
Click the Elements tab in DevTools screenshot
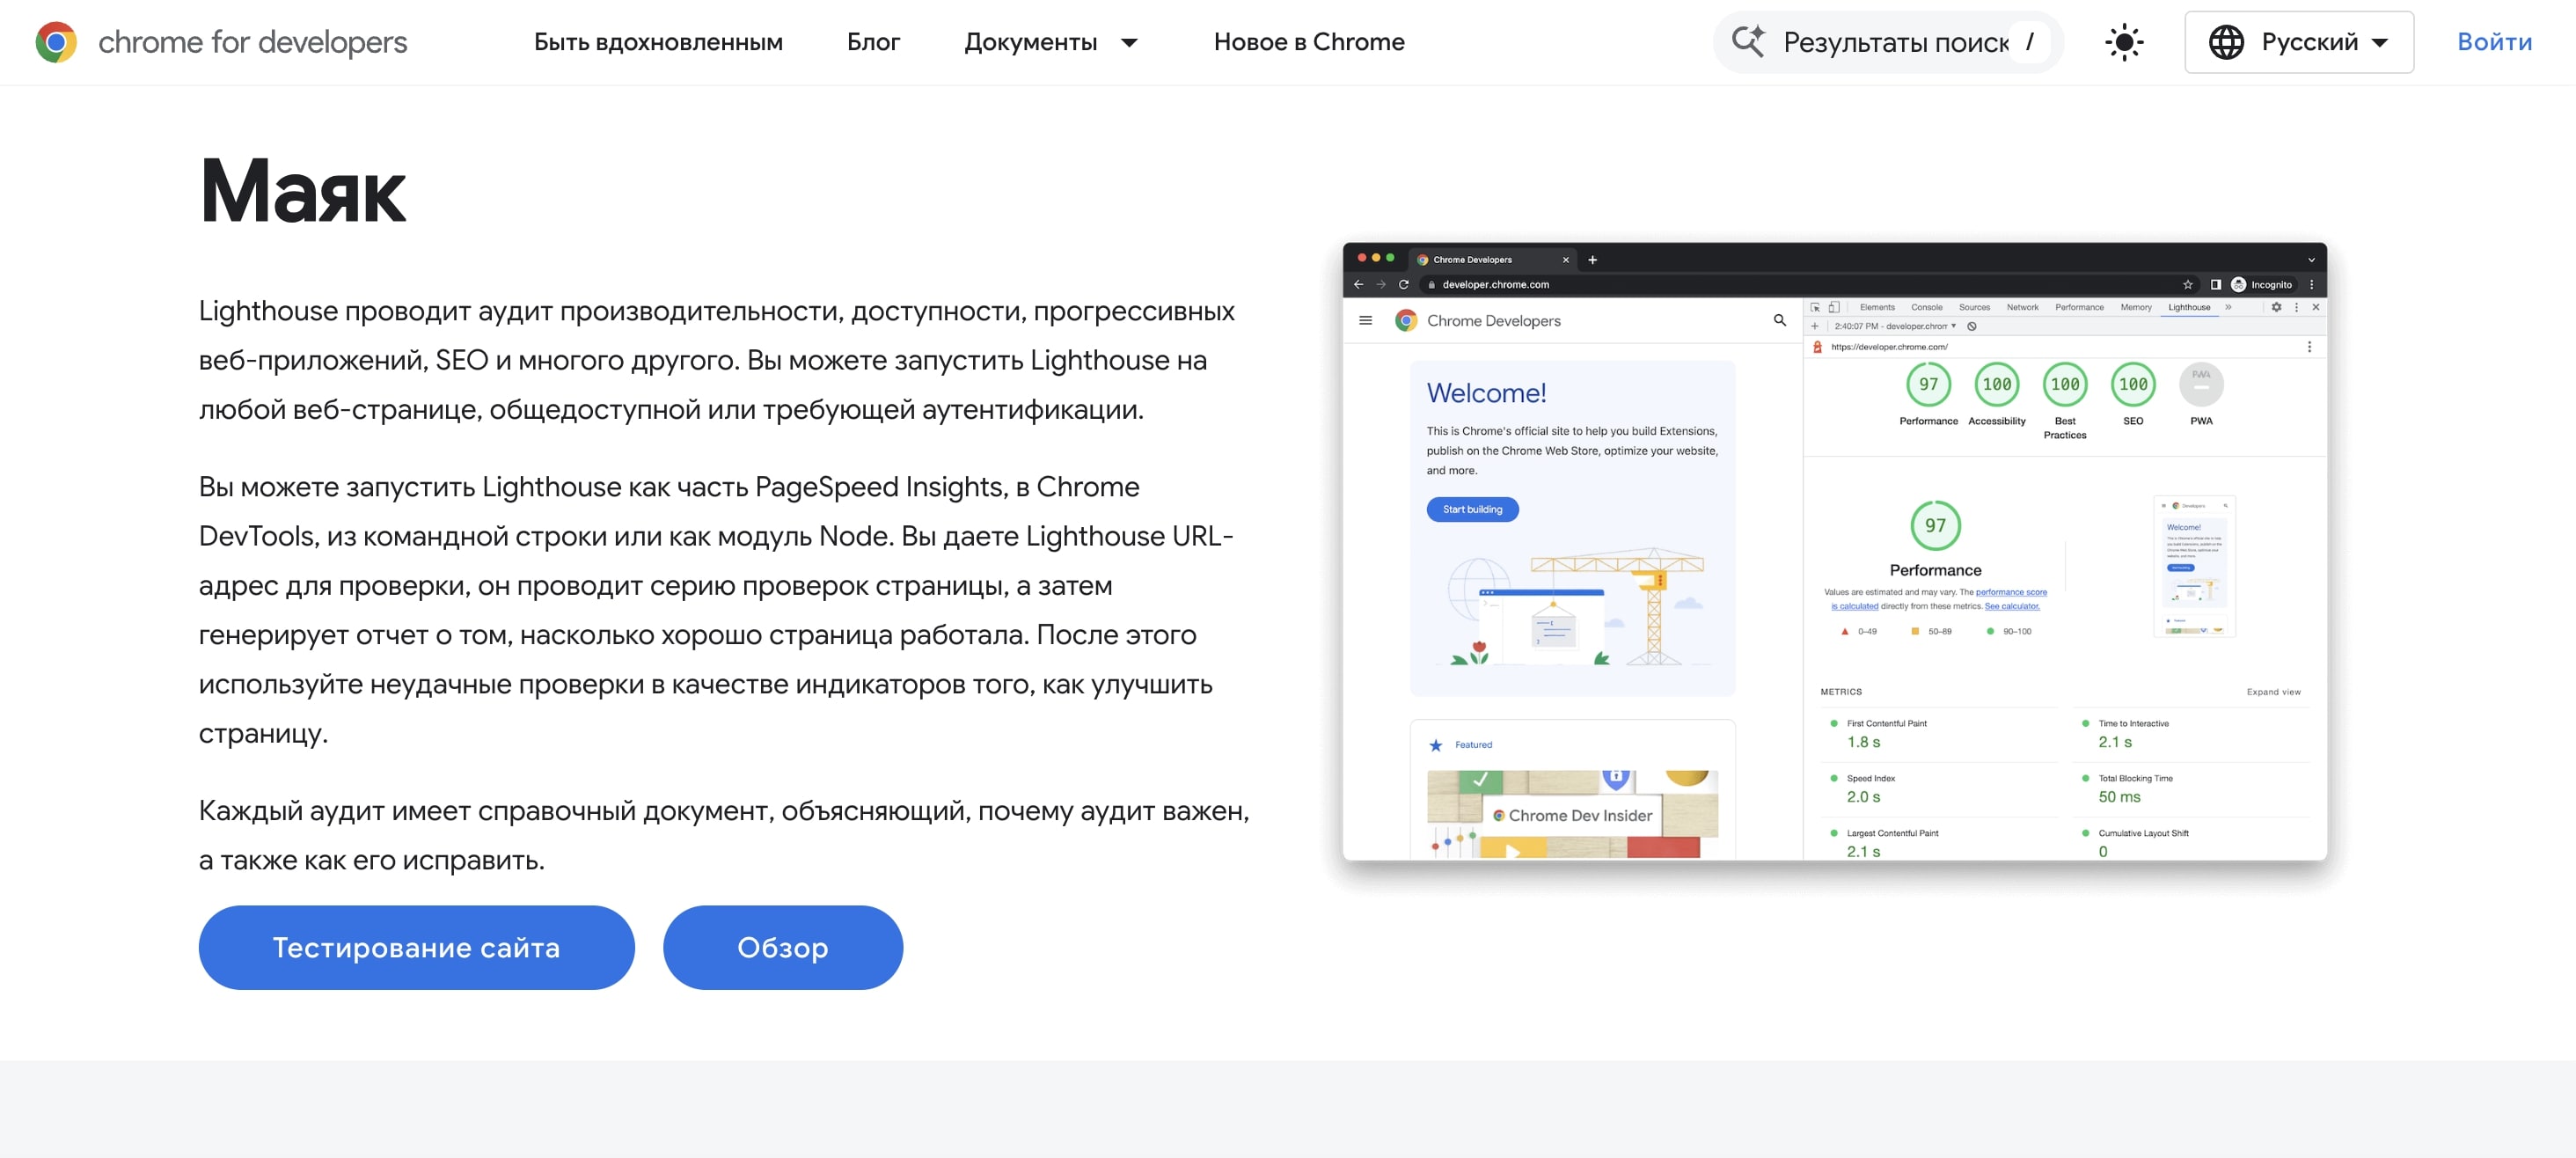(x=1877, y=308)
